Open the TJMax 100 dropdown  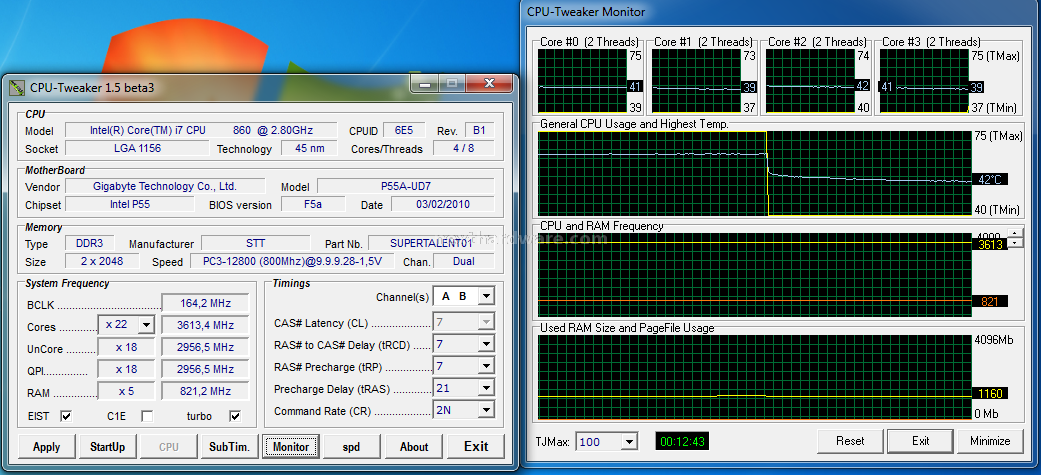point(628,441)
